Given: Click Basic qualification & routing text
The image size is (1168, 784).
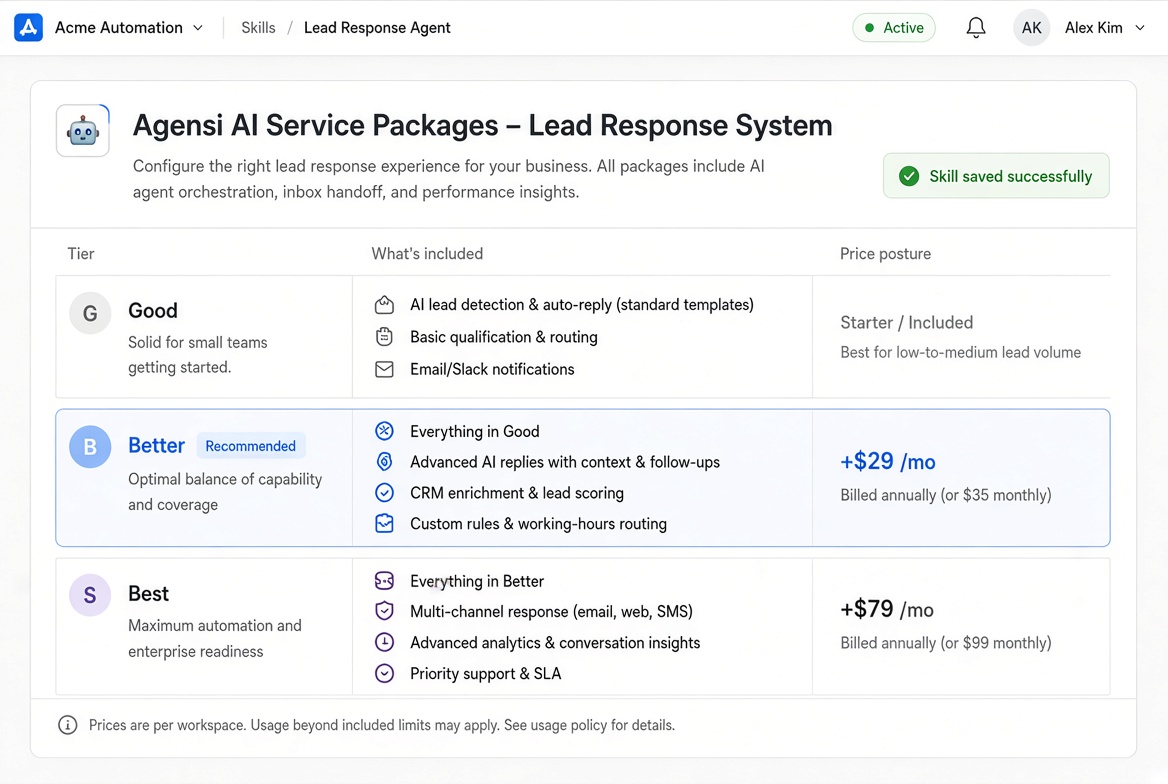Looking at the screenshot, I should 504,337.
